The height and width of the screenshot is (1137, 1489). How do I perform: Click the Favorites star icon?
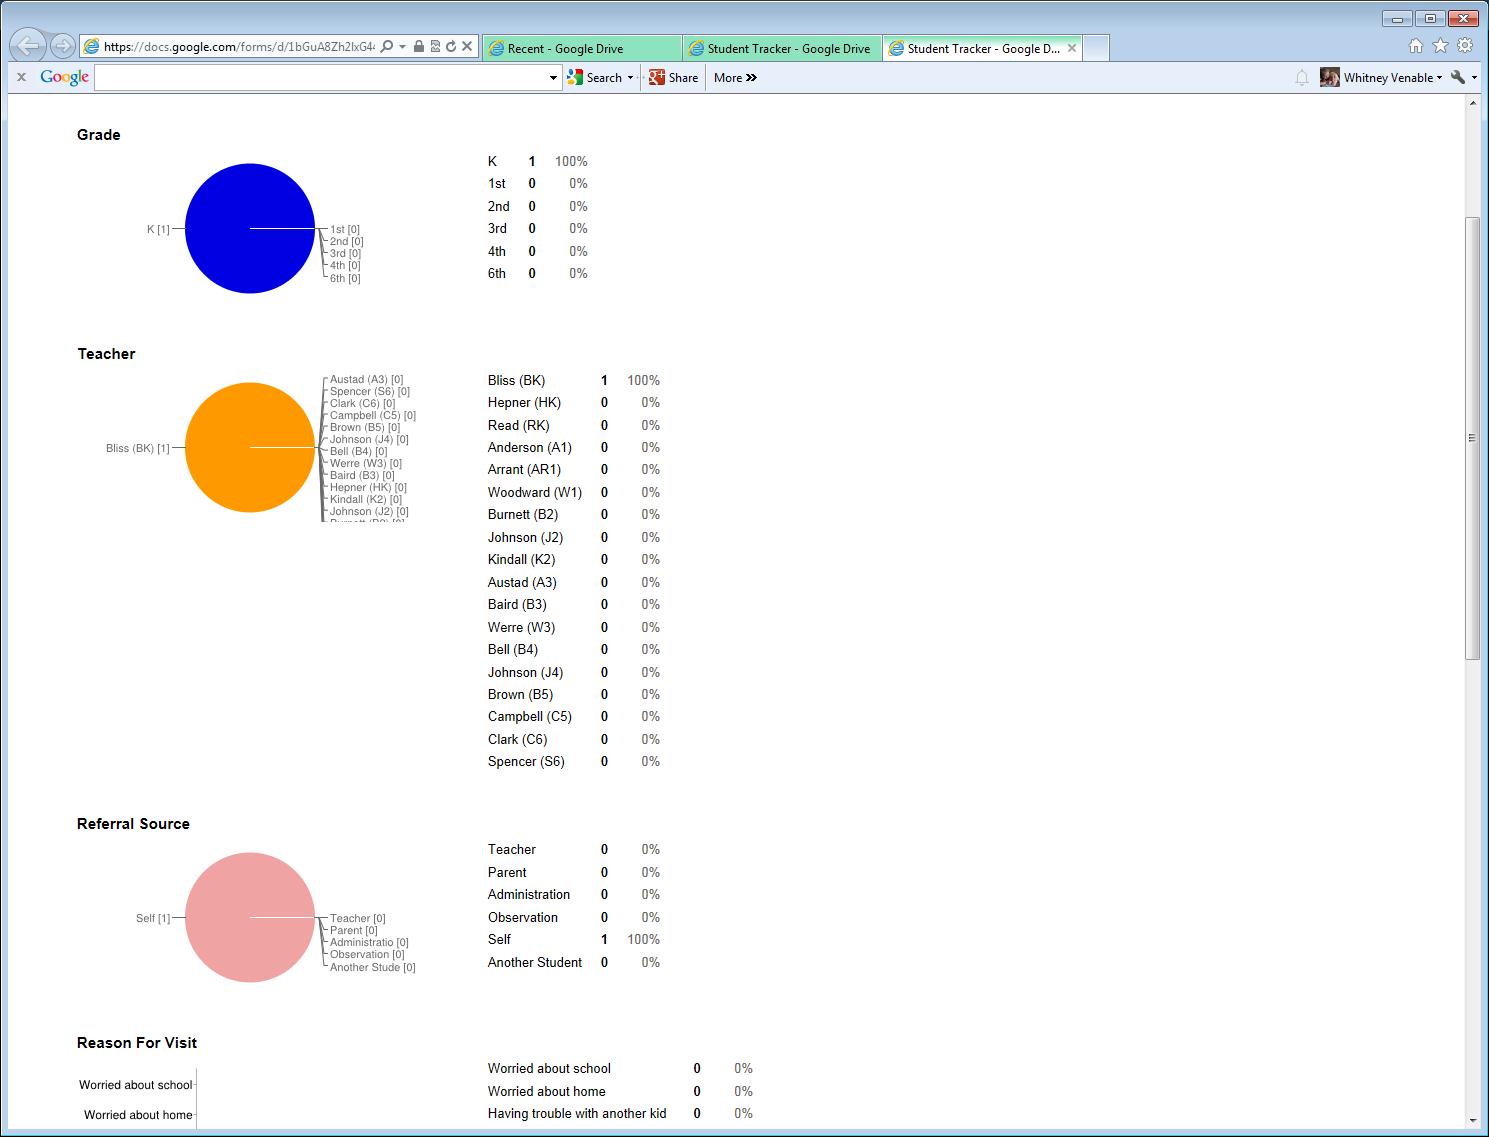(x=1440, y=45)
